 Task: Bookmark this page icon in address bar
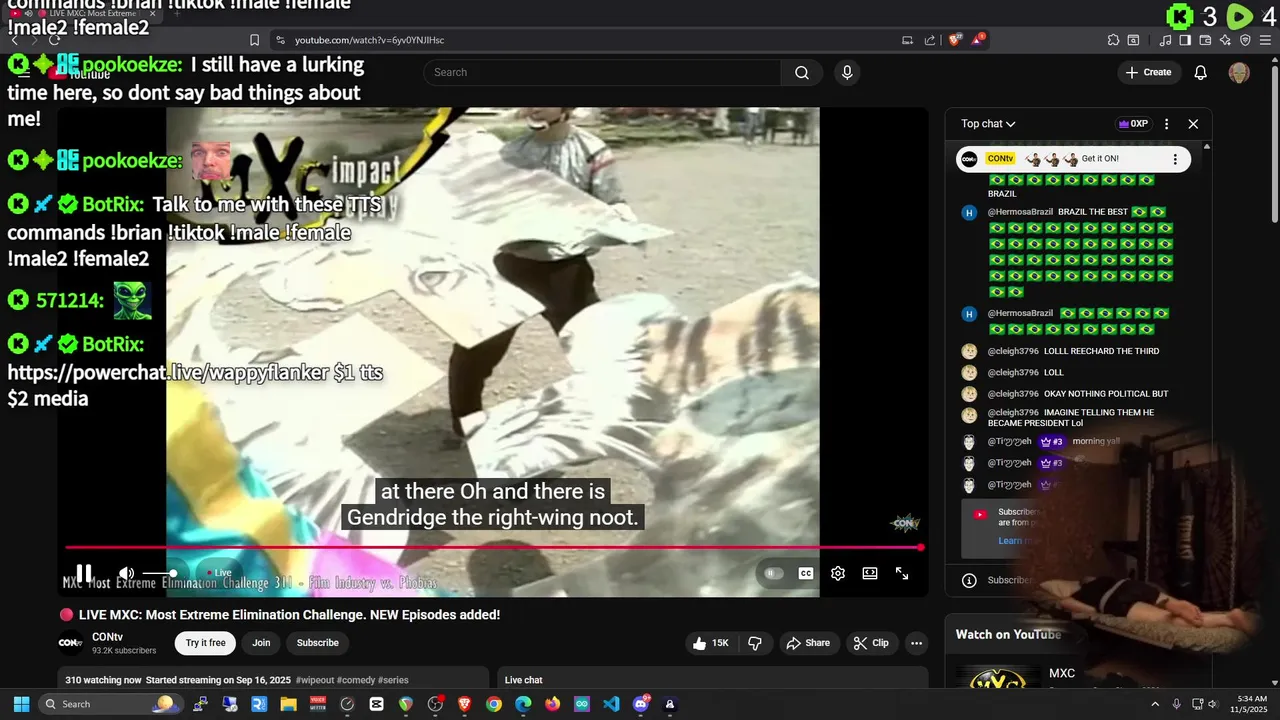254,40
